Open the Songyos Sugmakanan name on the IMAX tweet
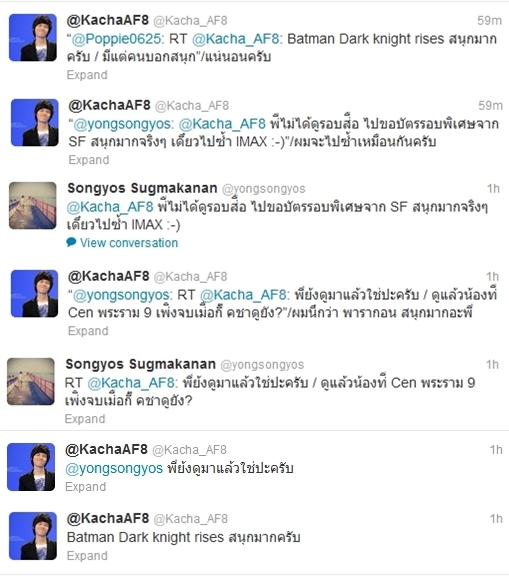Viewport: 509px width, 578px height. 142,188
